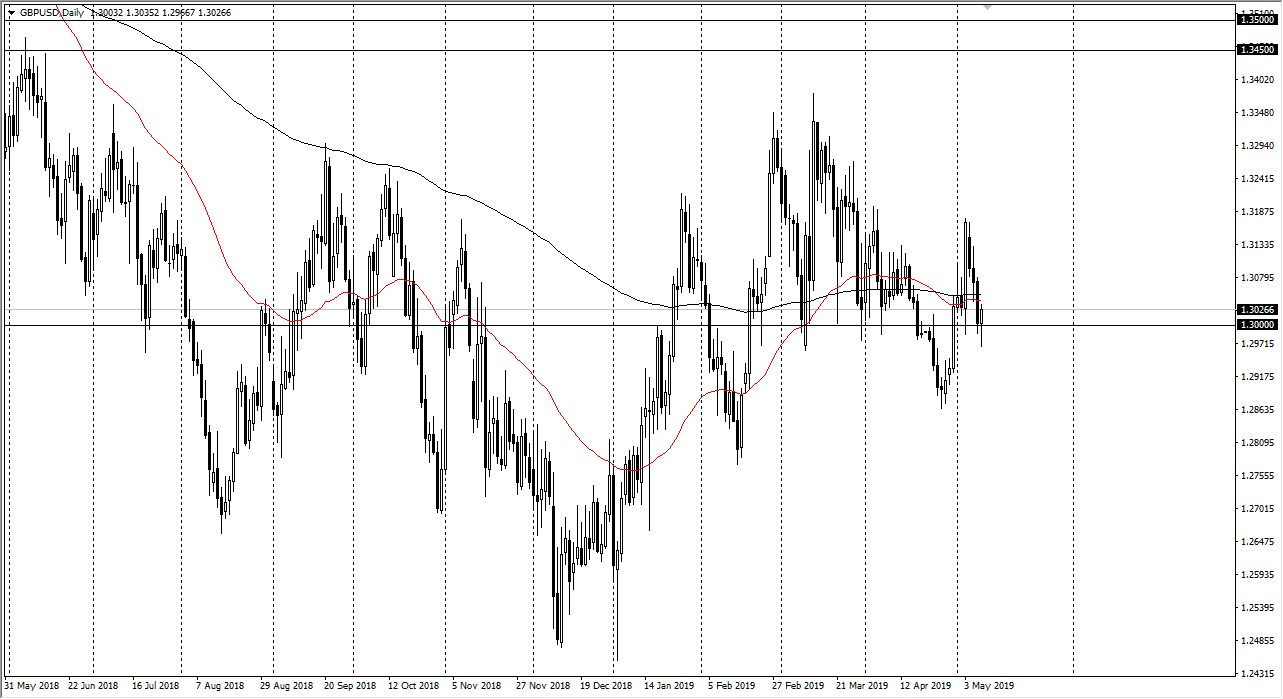Image resolution: width=1283 pixels, height=699 pixels.
Task: Click the 3 May 2019 date label
Action: pyautogui.click(x=988, y=686)
